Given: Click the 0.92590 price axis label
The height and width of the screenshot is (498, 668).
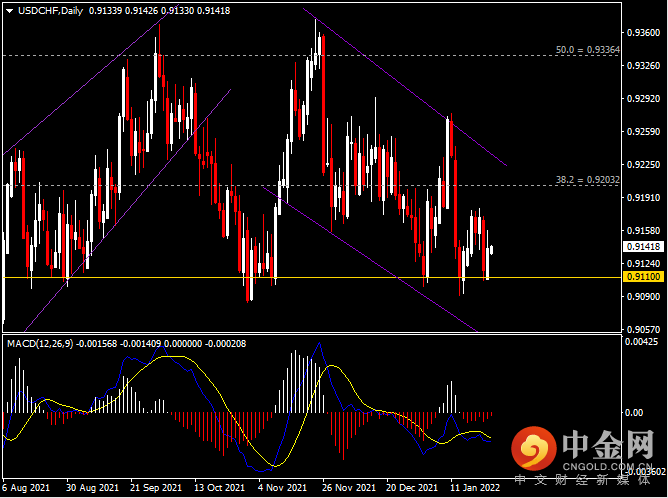Looking at the screenshot, I should (x=643, y=132).
